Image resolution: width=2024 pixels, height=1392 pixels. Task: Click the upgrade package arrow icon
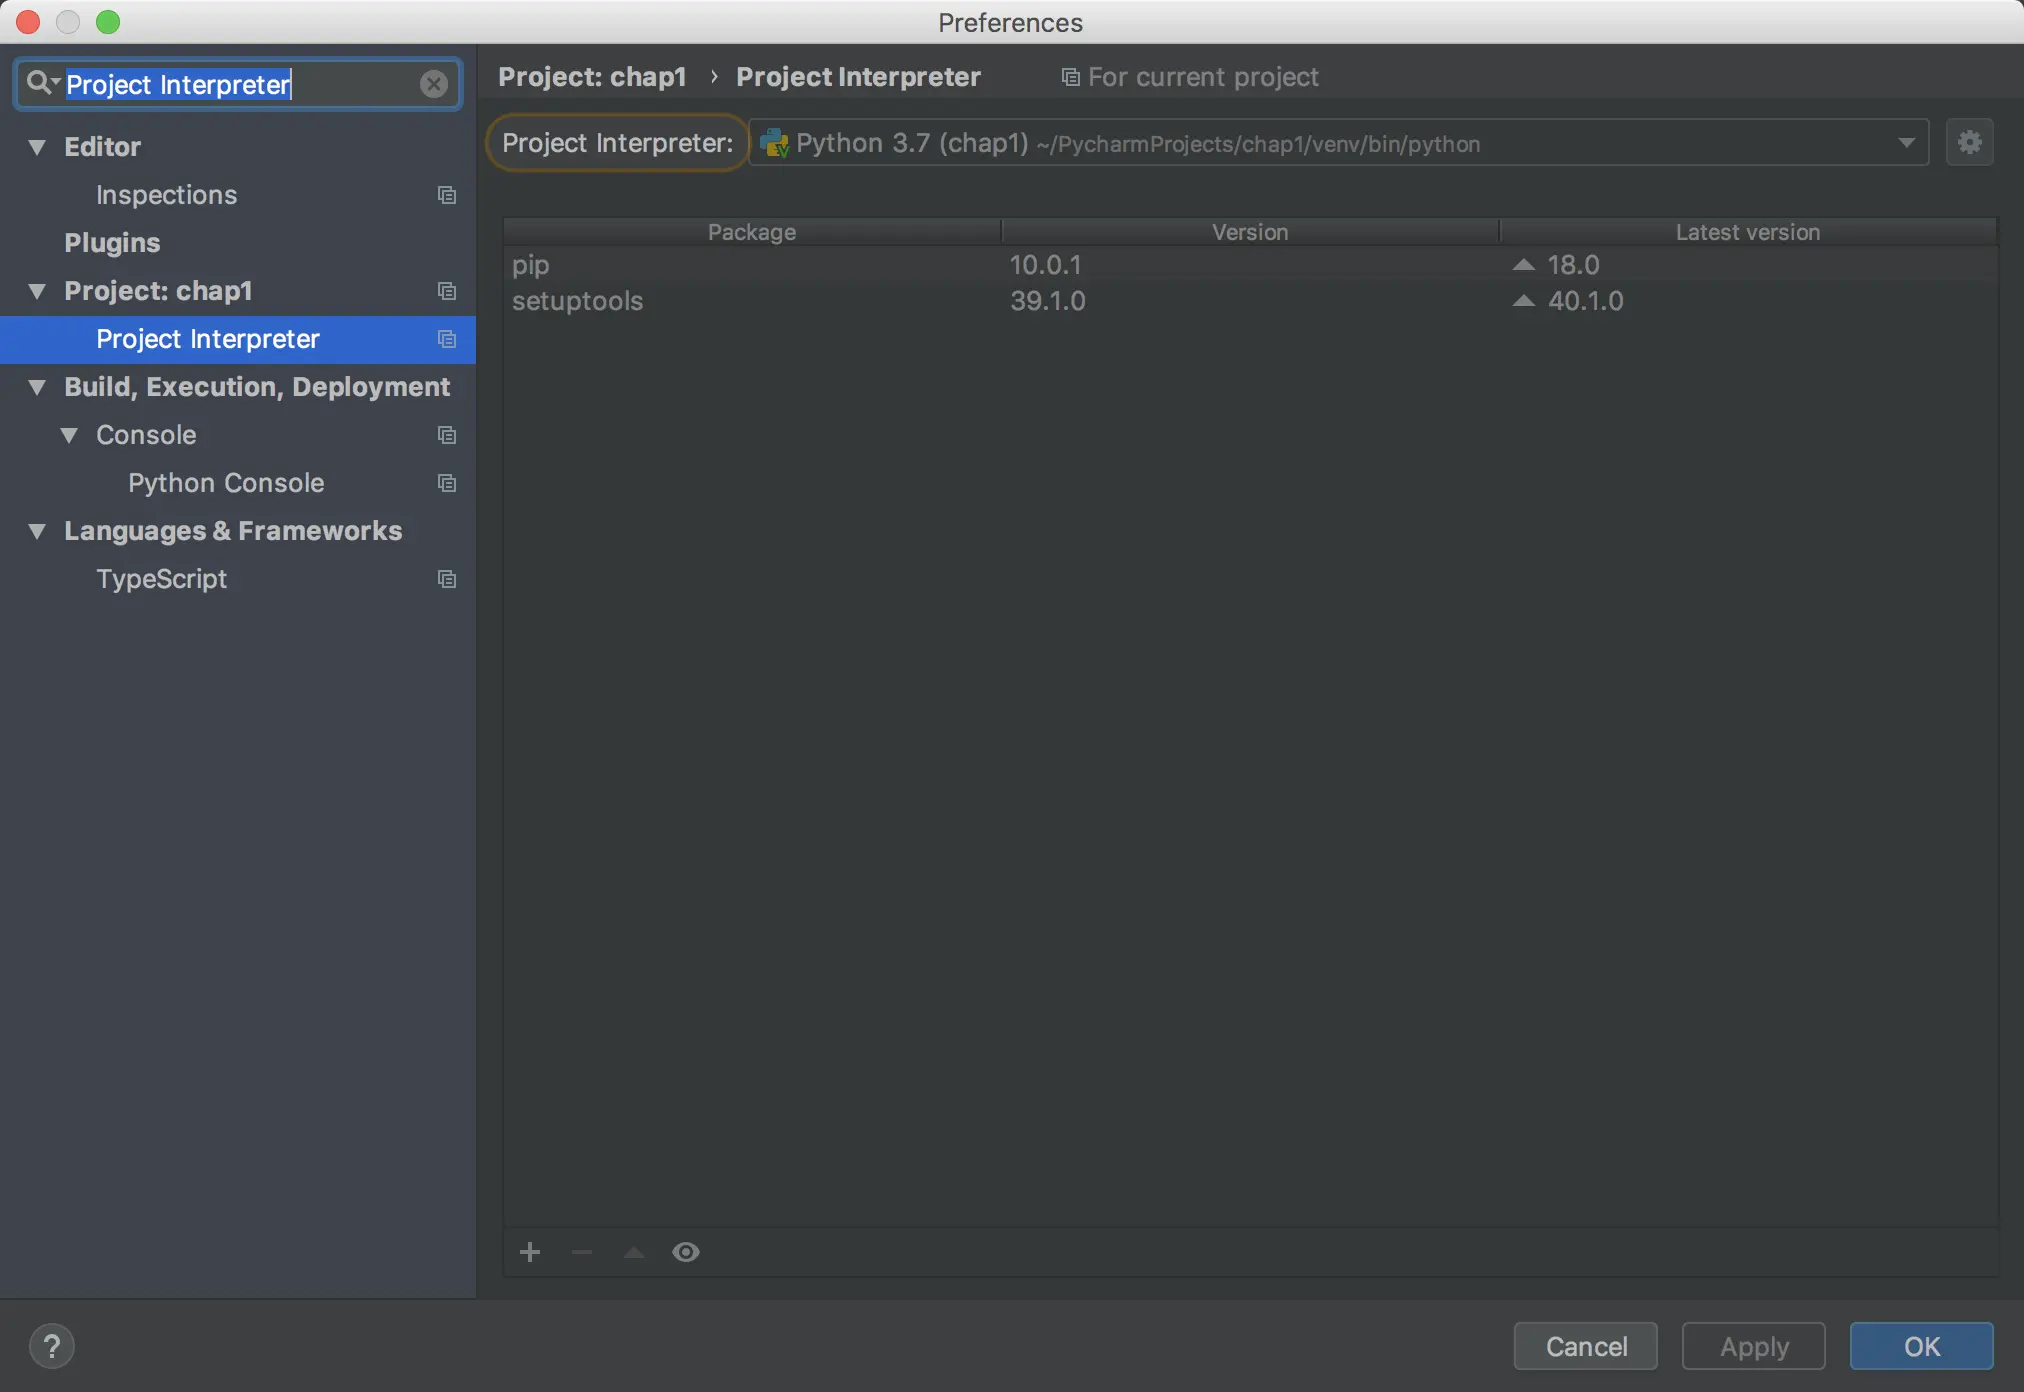pos(634,1252)
